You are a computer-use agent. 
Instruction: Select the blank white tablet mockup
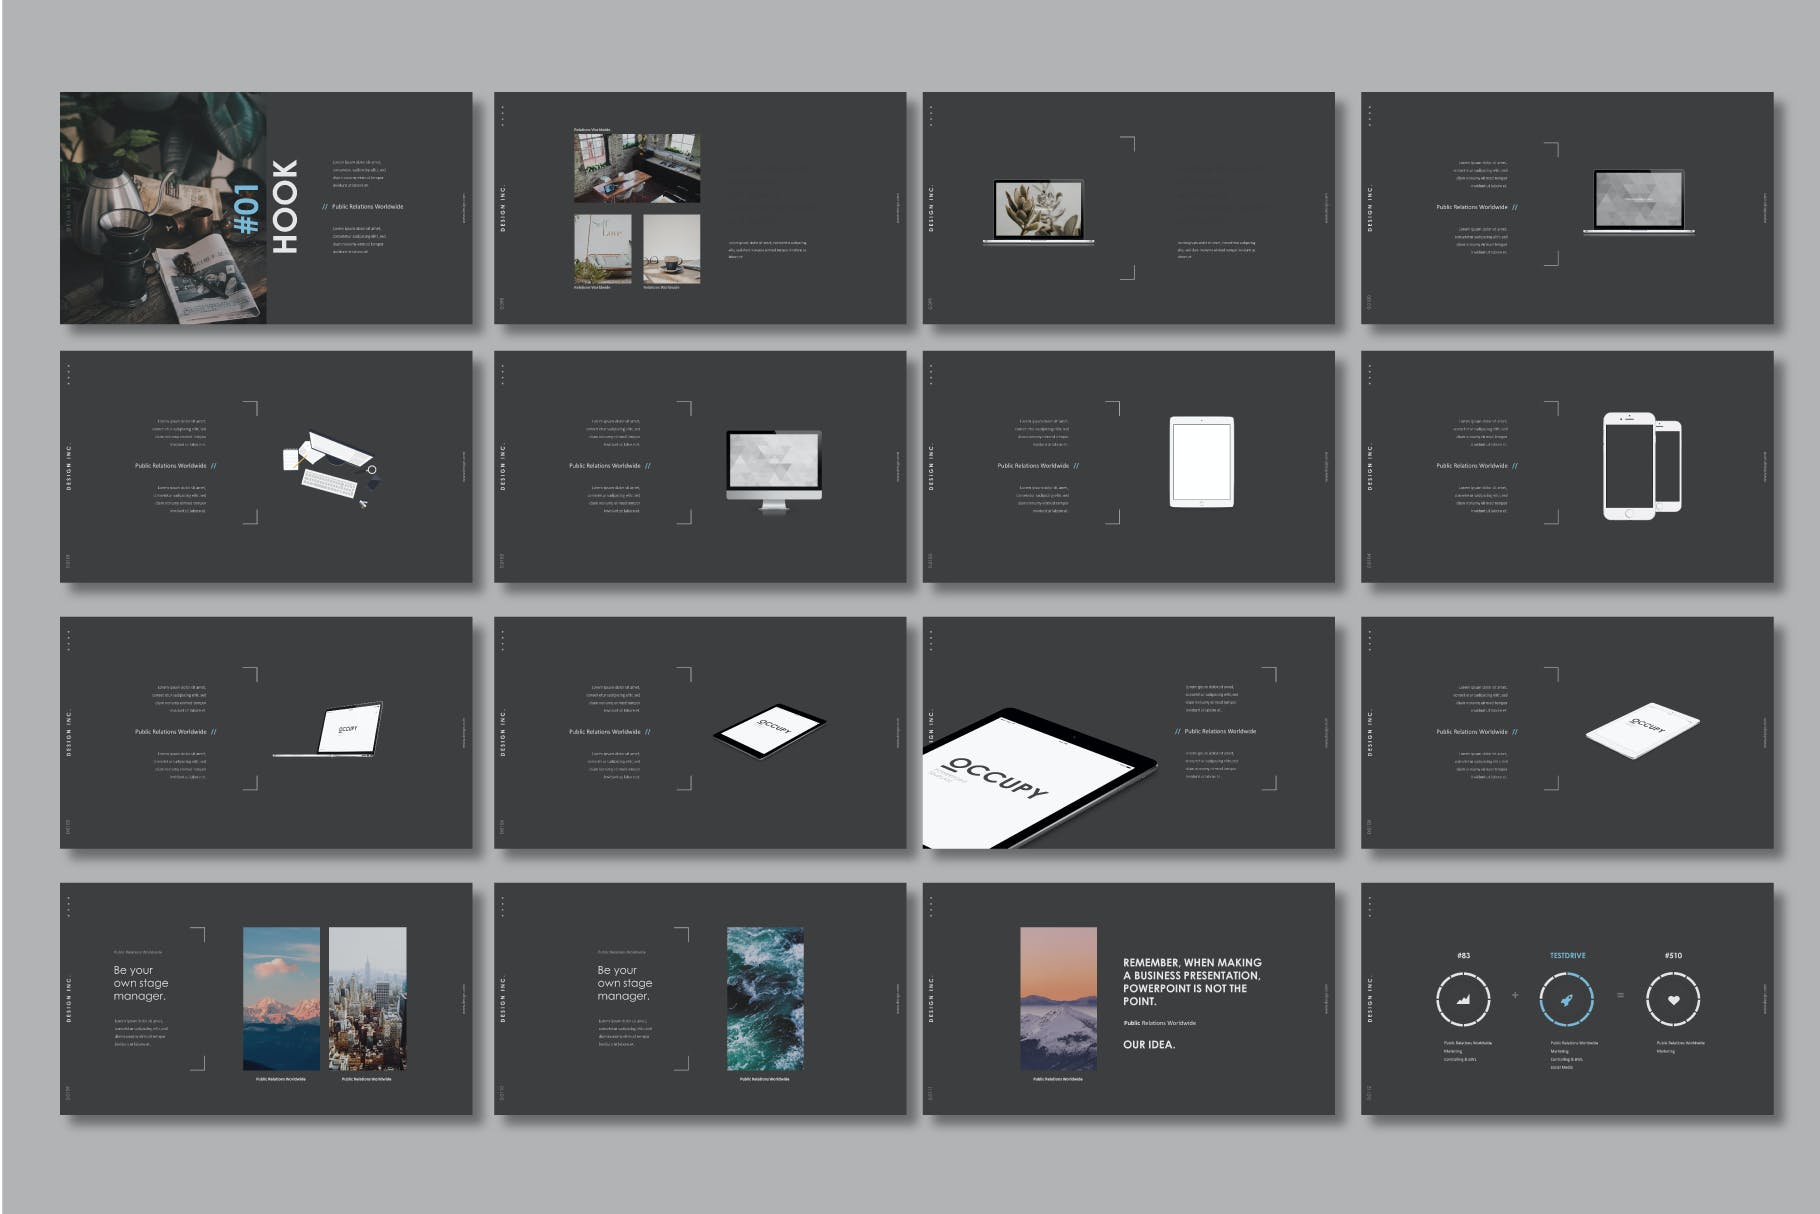click(1201, 462)
